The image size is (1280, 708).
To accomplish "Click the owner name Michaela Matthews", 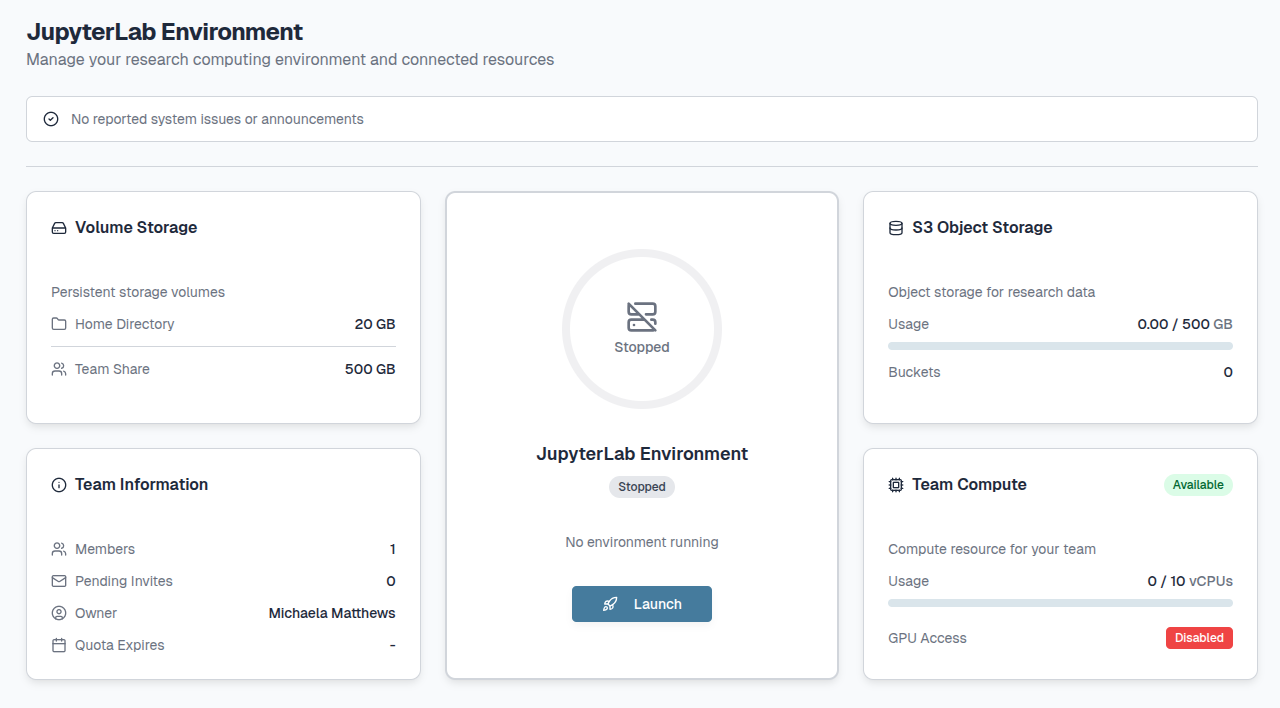I will (x=332, y=613).
